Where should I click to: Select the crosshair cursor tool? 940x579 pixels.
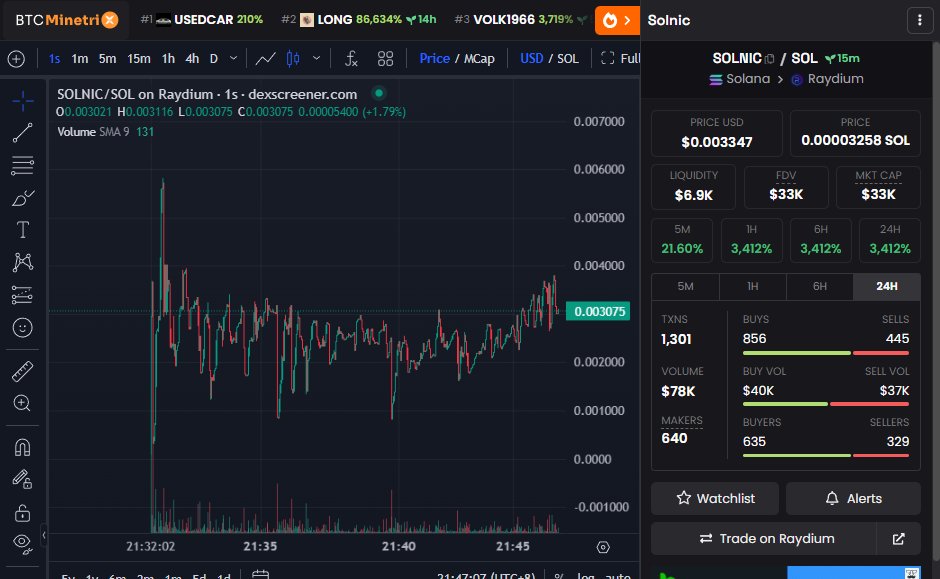point(23,101)
